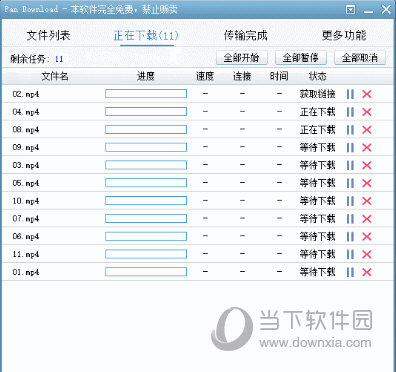
Task: Select the 11.mp4 file name
Action: [x=26, y=254]
